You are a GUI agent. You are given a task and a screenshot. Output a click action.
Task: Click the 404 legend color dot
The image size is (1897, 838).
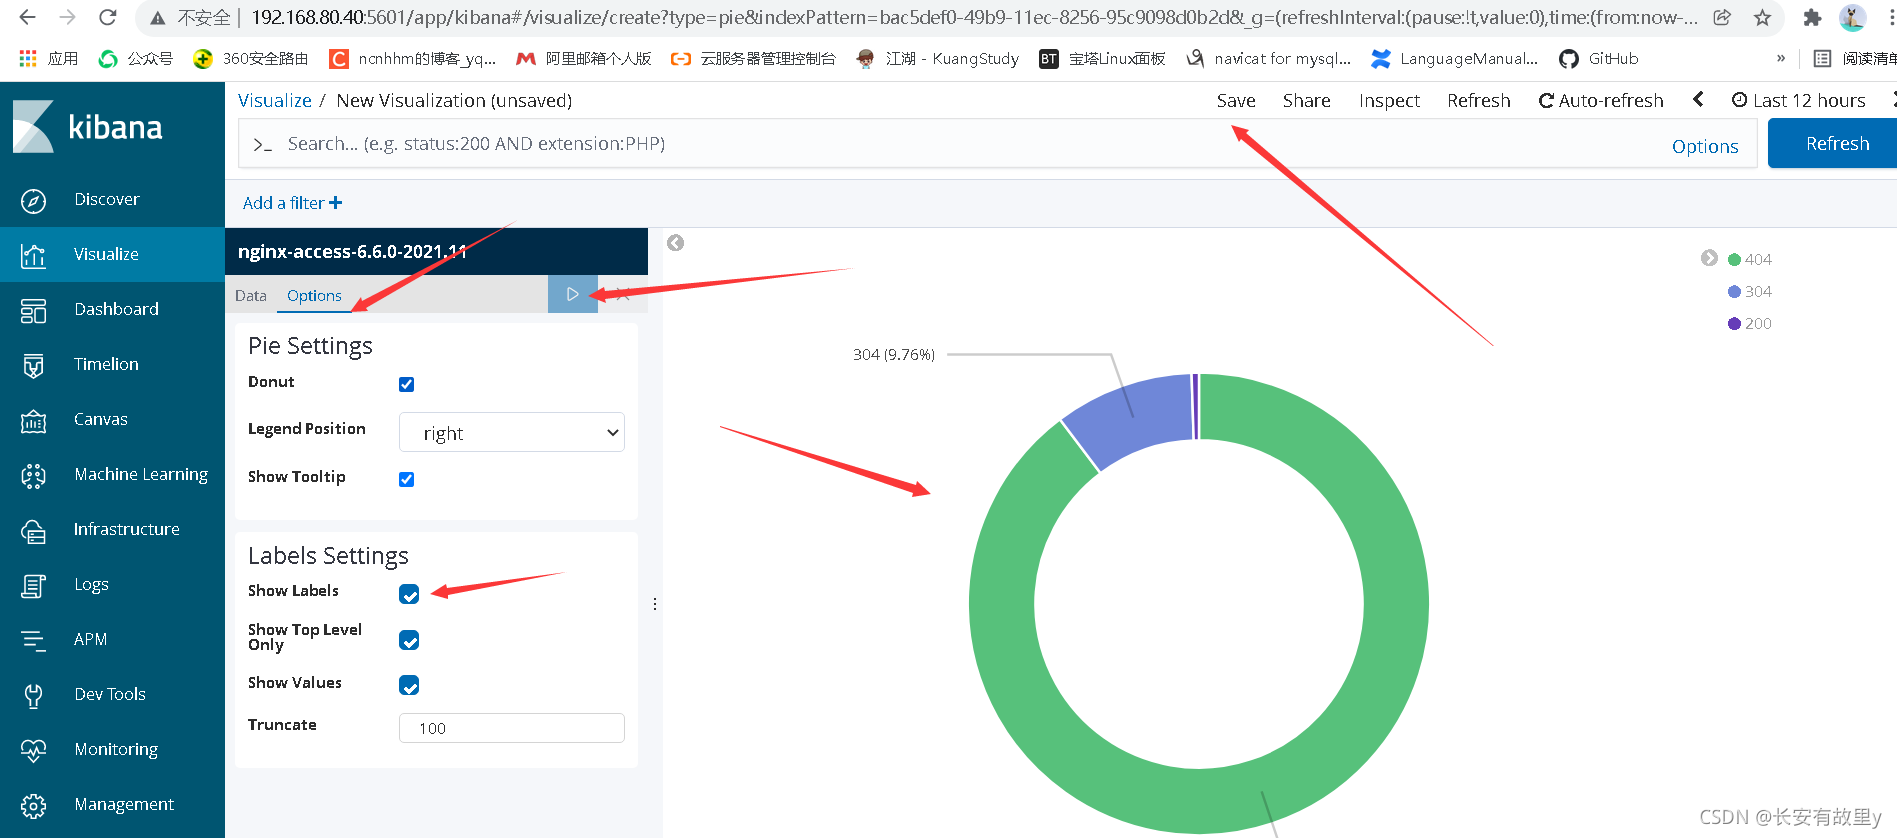point(1734,259)
